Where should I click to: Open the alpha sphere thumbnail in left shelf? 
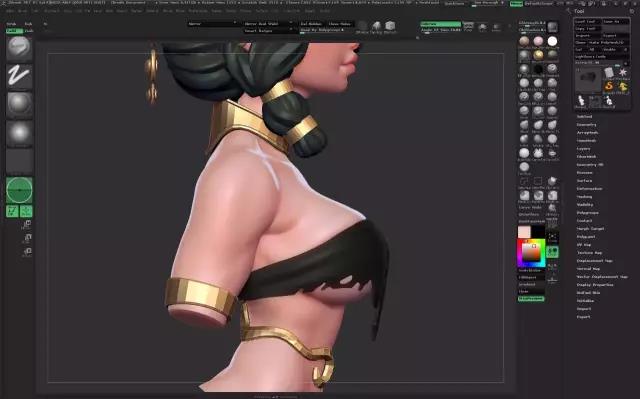[19, 104]
